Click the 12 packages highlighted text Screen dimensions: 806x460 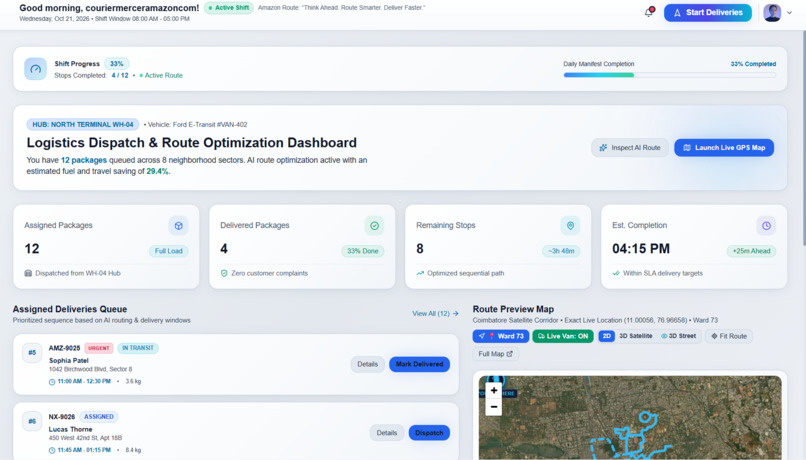(x=84, y=160)
